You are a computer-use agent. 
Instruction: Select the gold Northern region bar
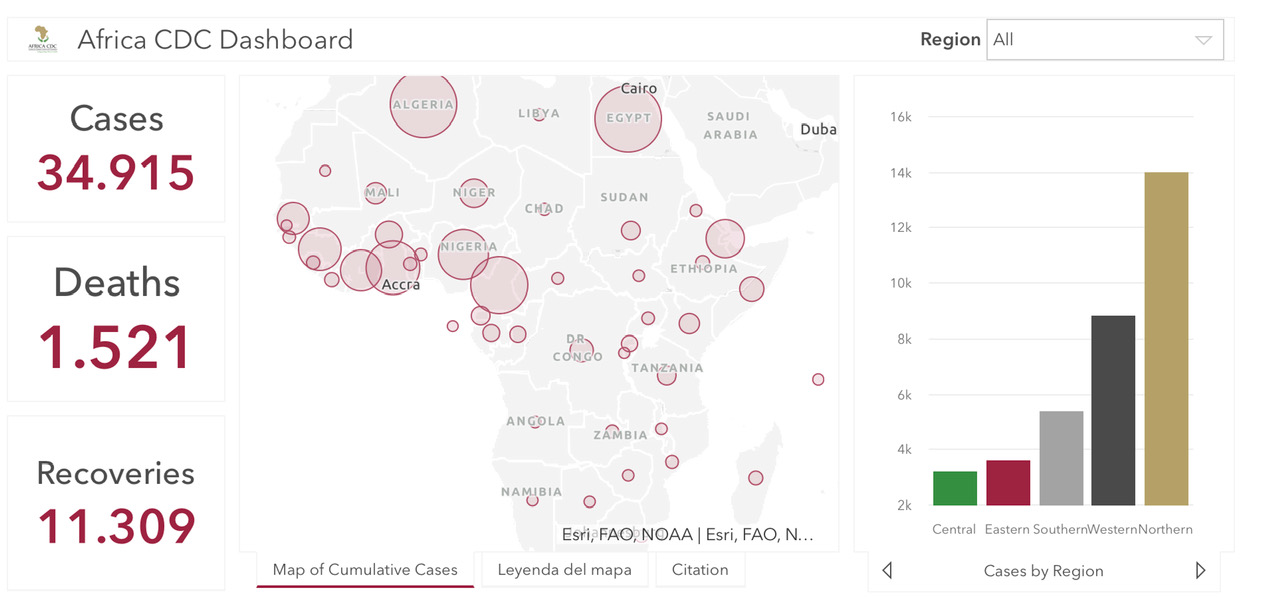(x=1167, y=339)
